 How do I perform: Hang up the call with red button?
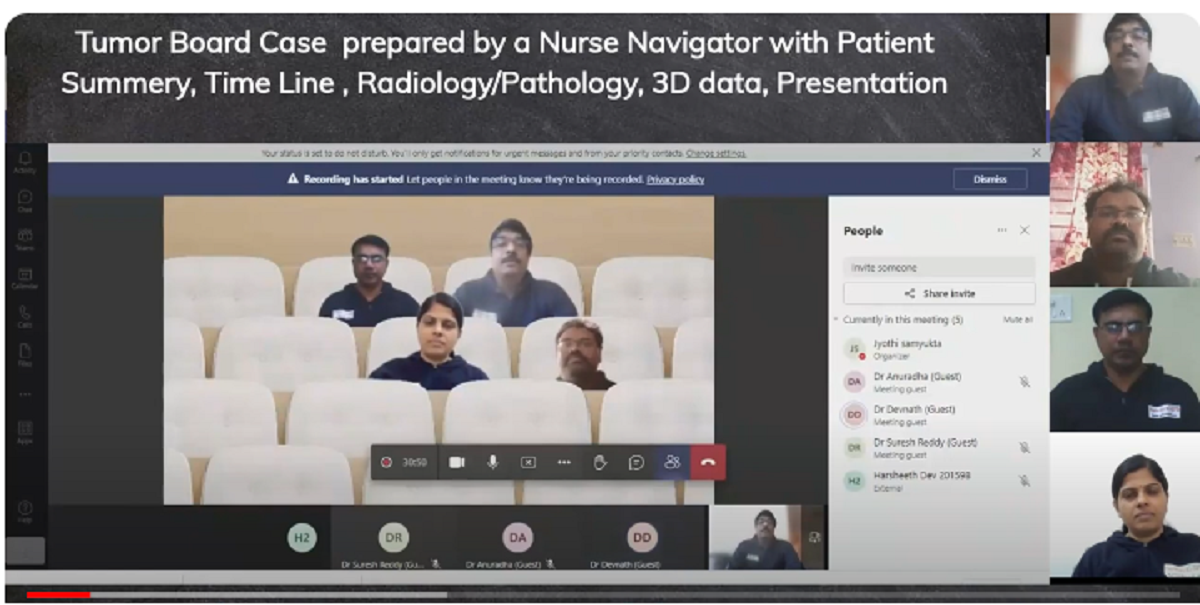pos(708,462)
